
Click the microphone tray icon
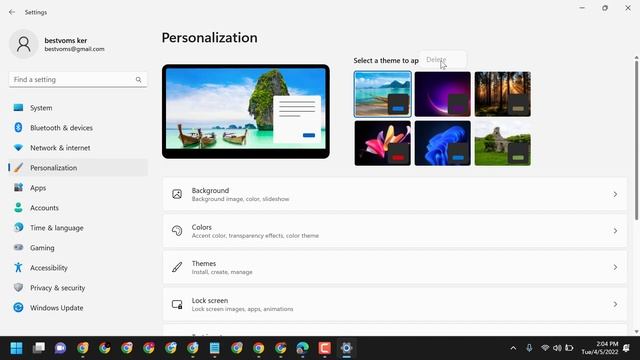pyautogui.click(x=529, y=348)
